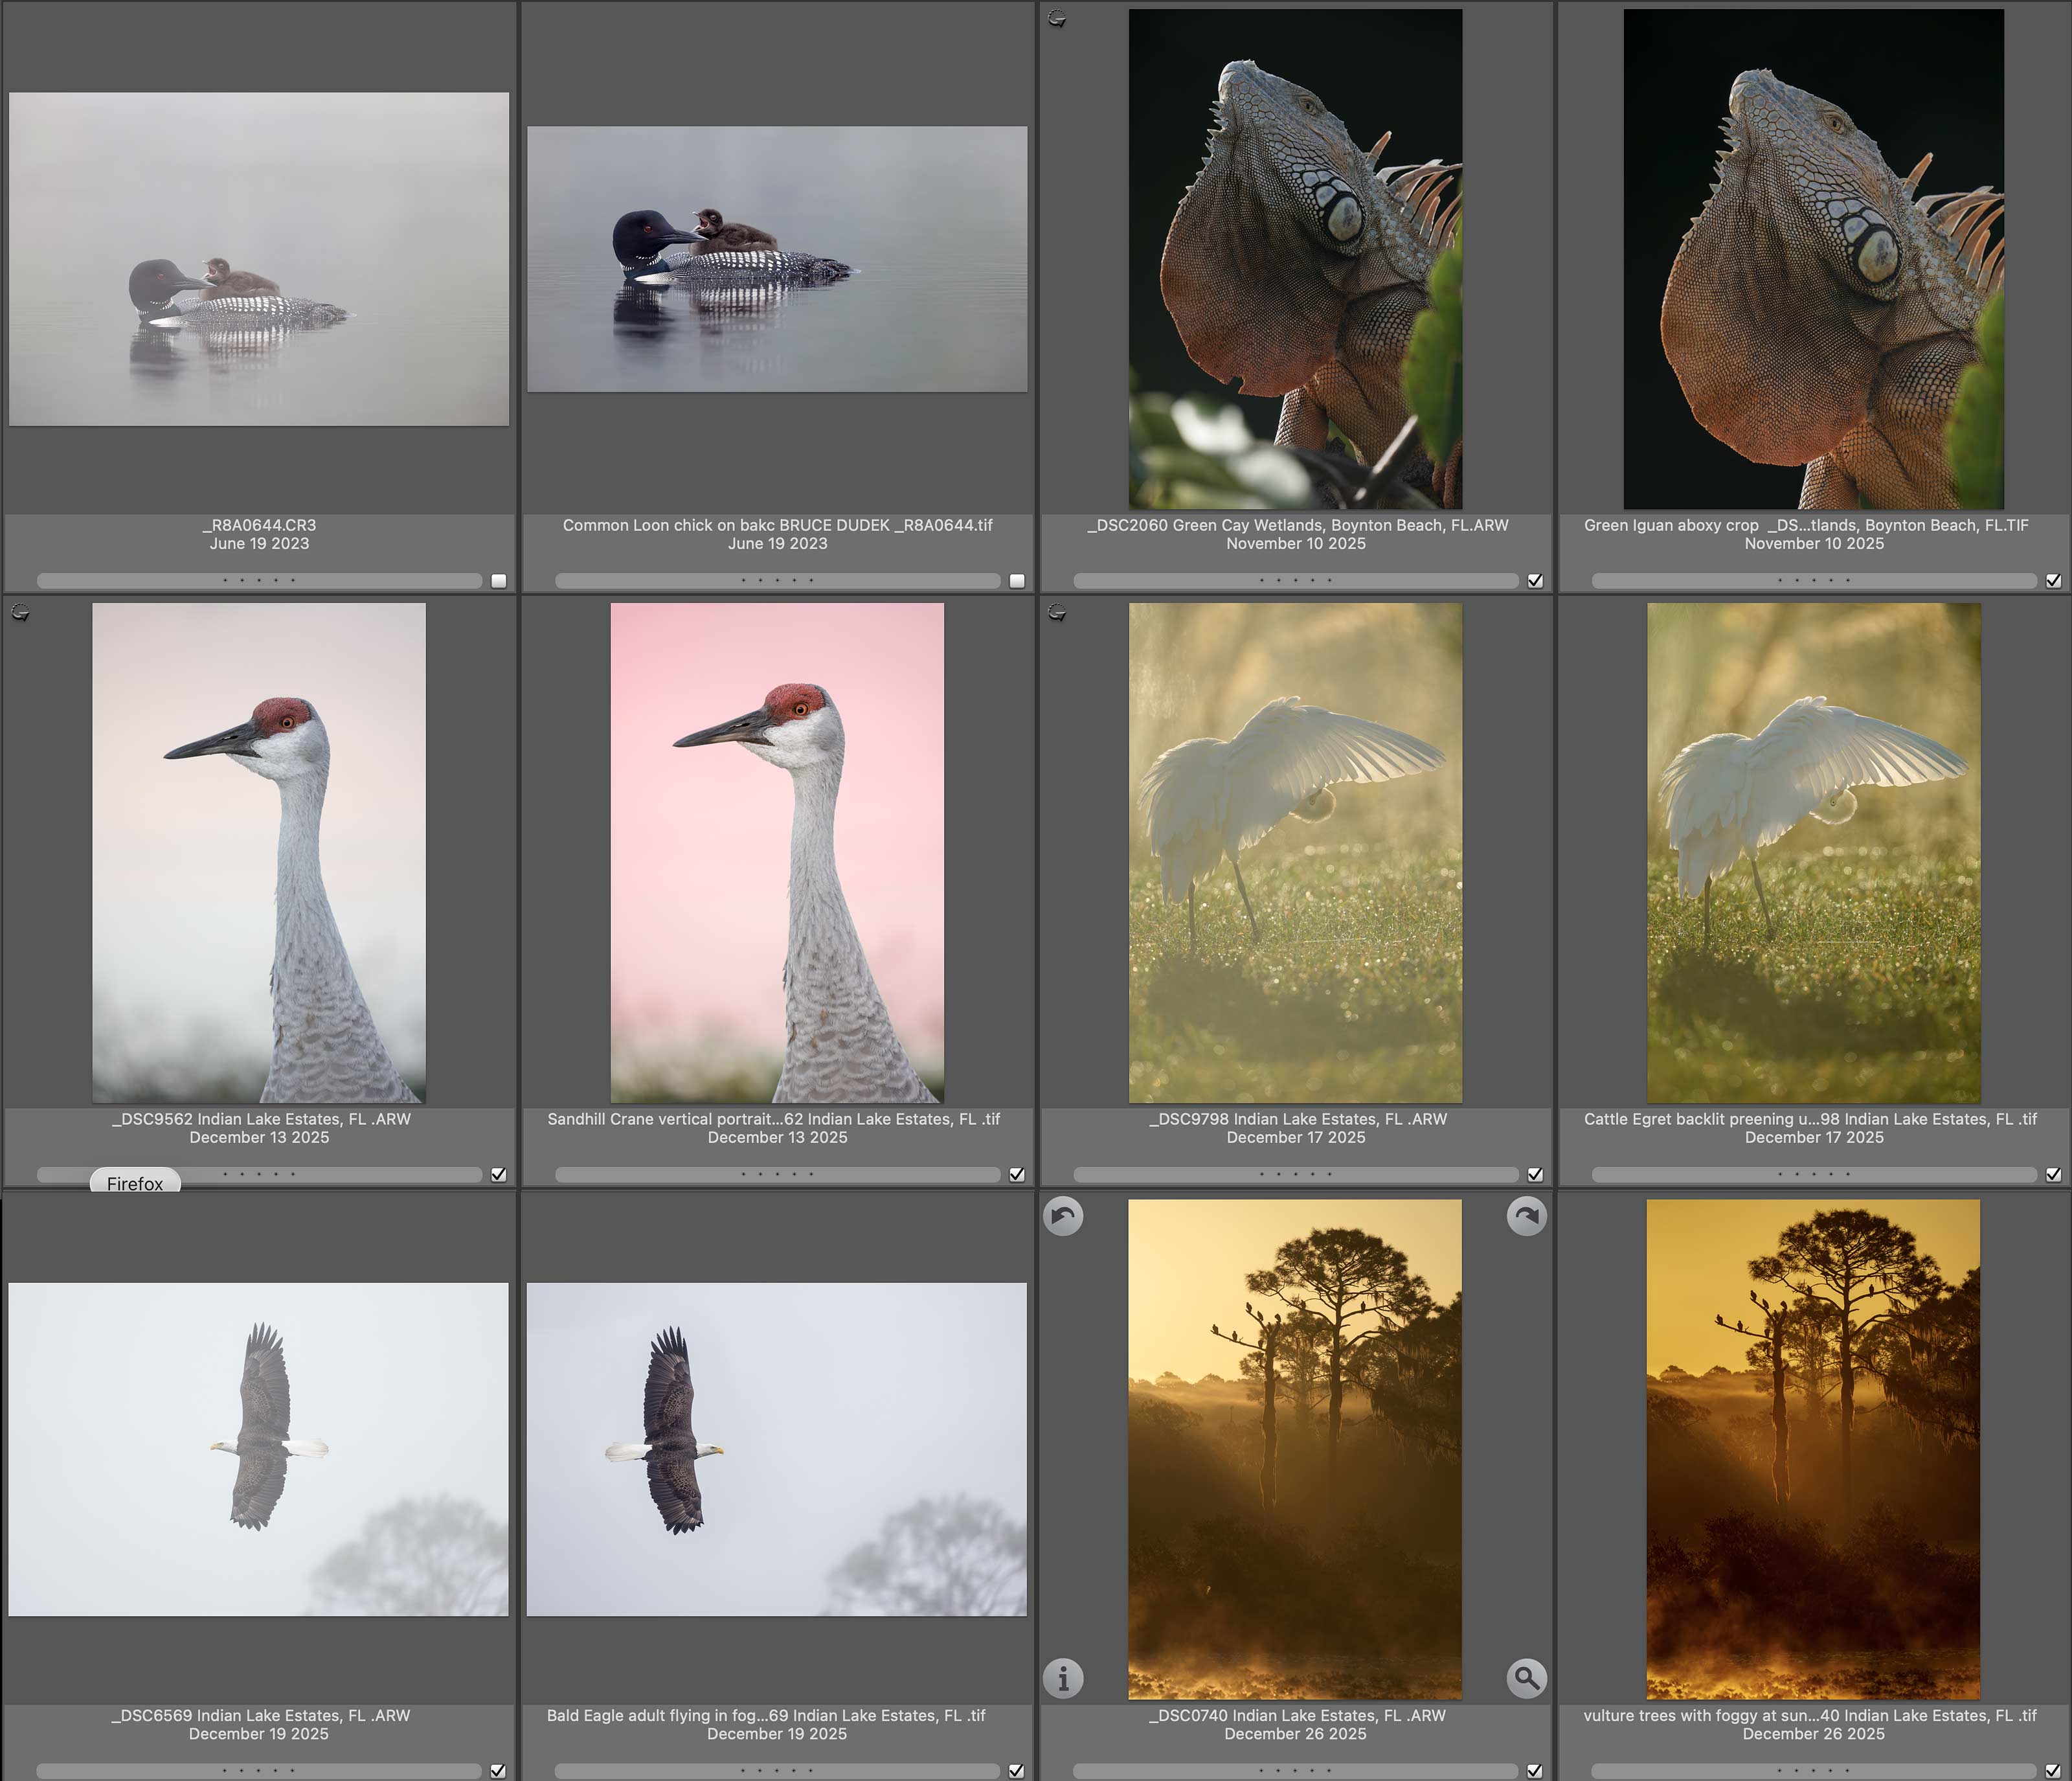Click the rating bar under the Cattle Egret backlit preening photo

coord(1813,1175)
